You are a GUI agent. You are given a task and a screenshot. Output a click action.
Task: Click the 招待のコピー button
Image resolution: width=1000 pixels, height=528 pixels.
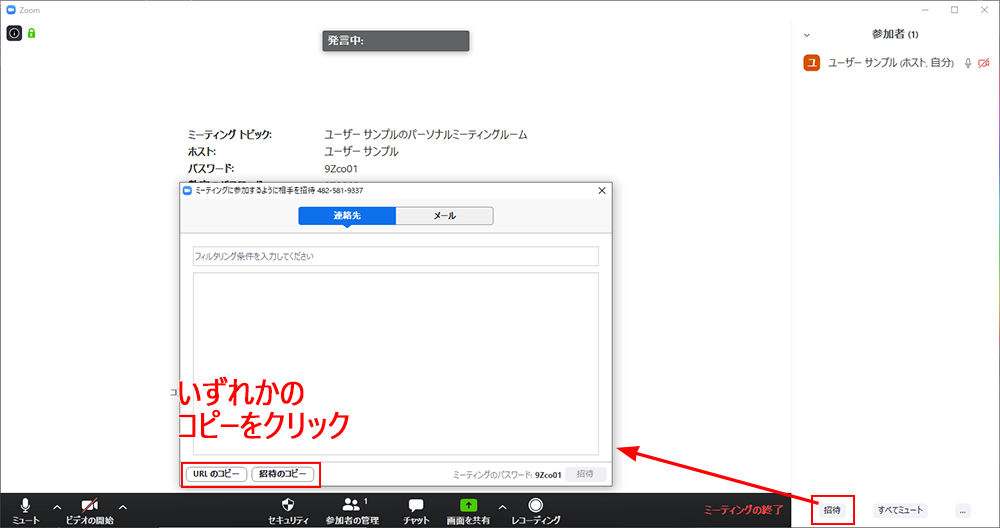coord(283,474)
